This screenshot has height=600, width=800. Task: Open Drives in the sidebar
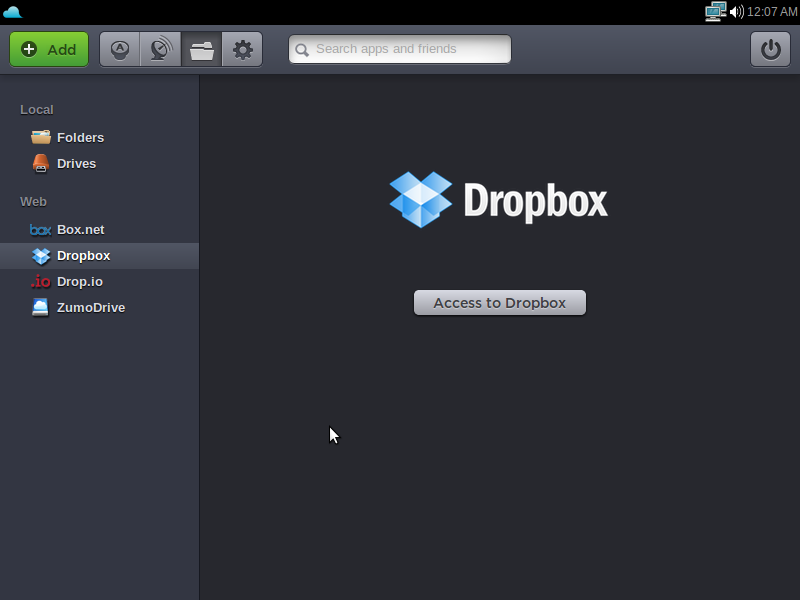(76, 164)
